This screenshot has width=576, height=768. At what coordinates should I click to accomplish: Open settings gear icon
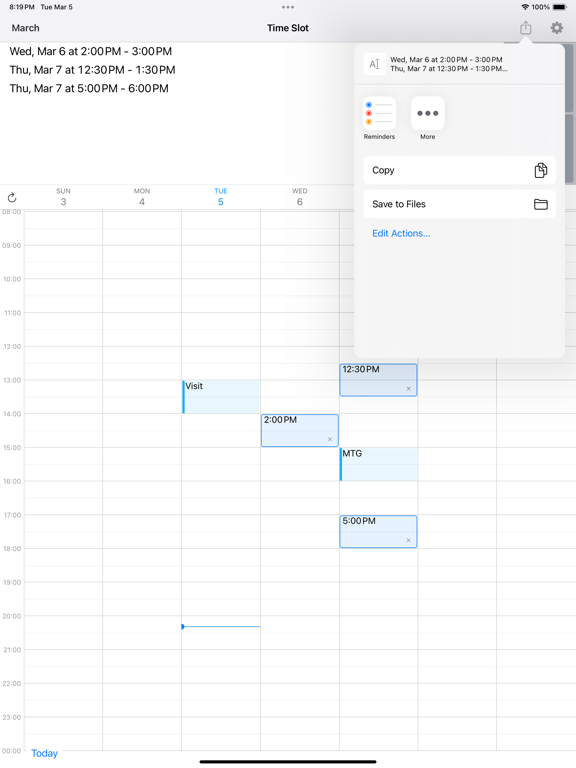click(556, 28)
